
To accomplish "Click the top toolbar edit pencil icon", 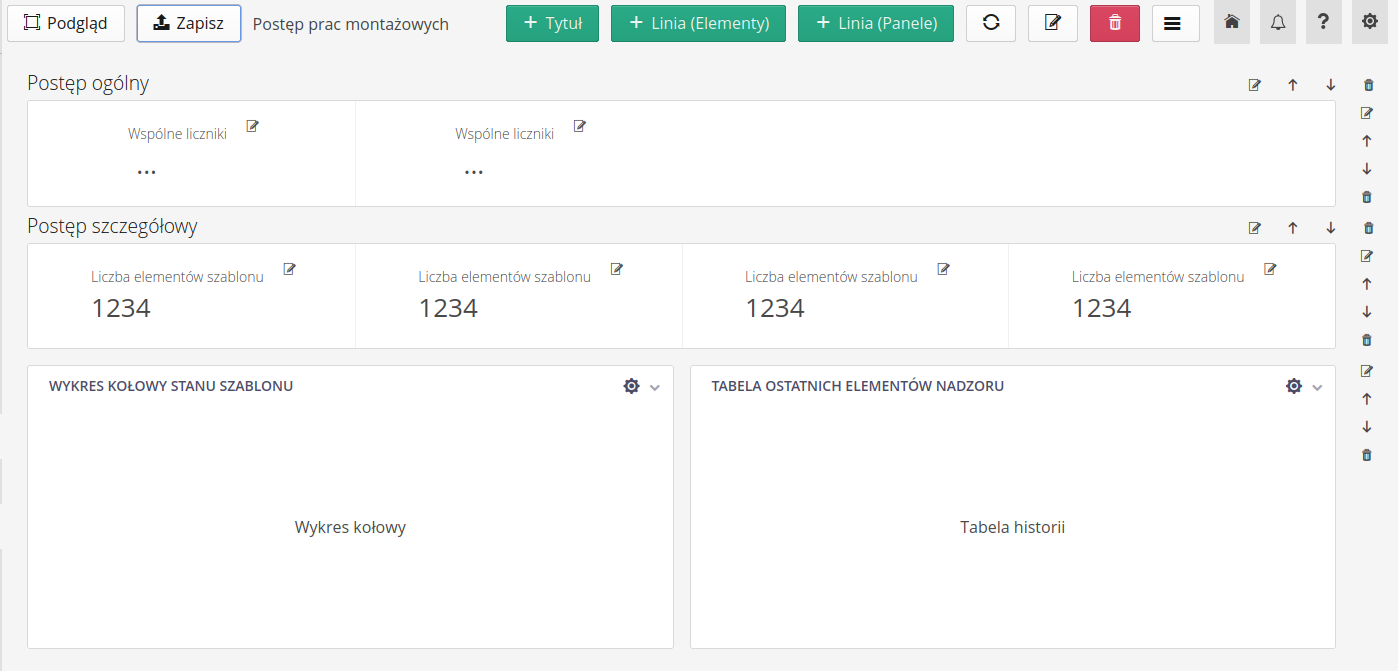I will 1052,23.
